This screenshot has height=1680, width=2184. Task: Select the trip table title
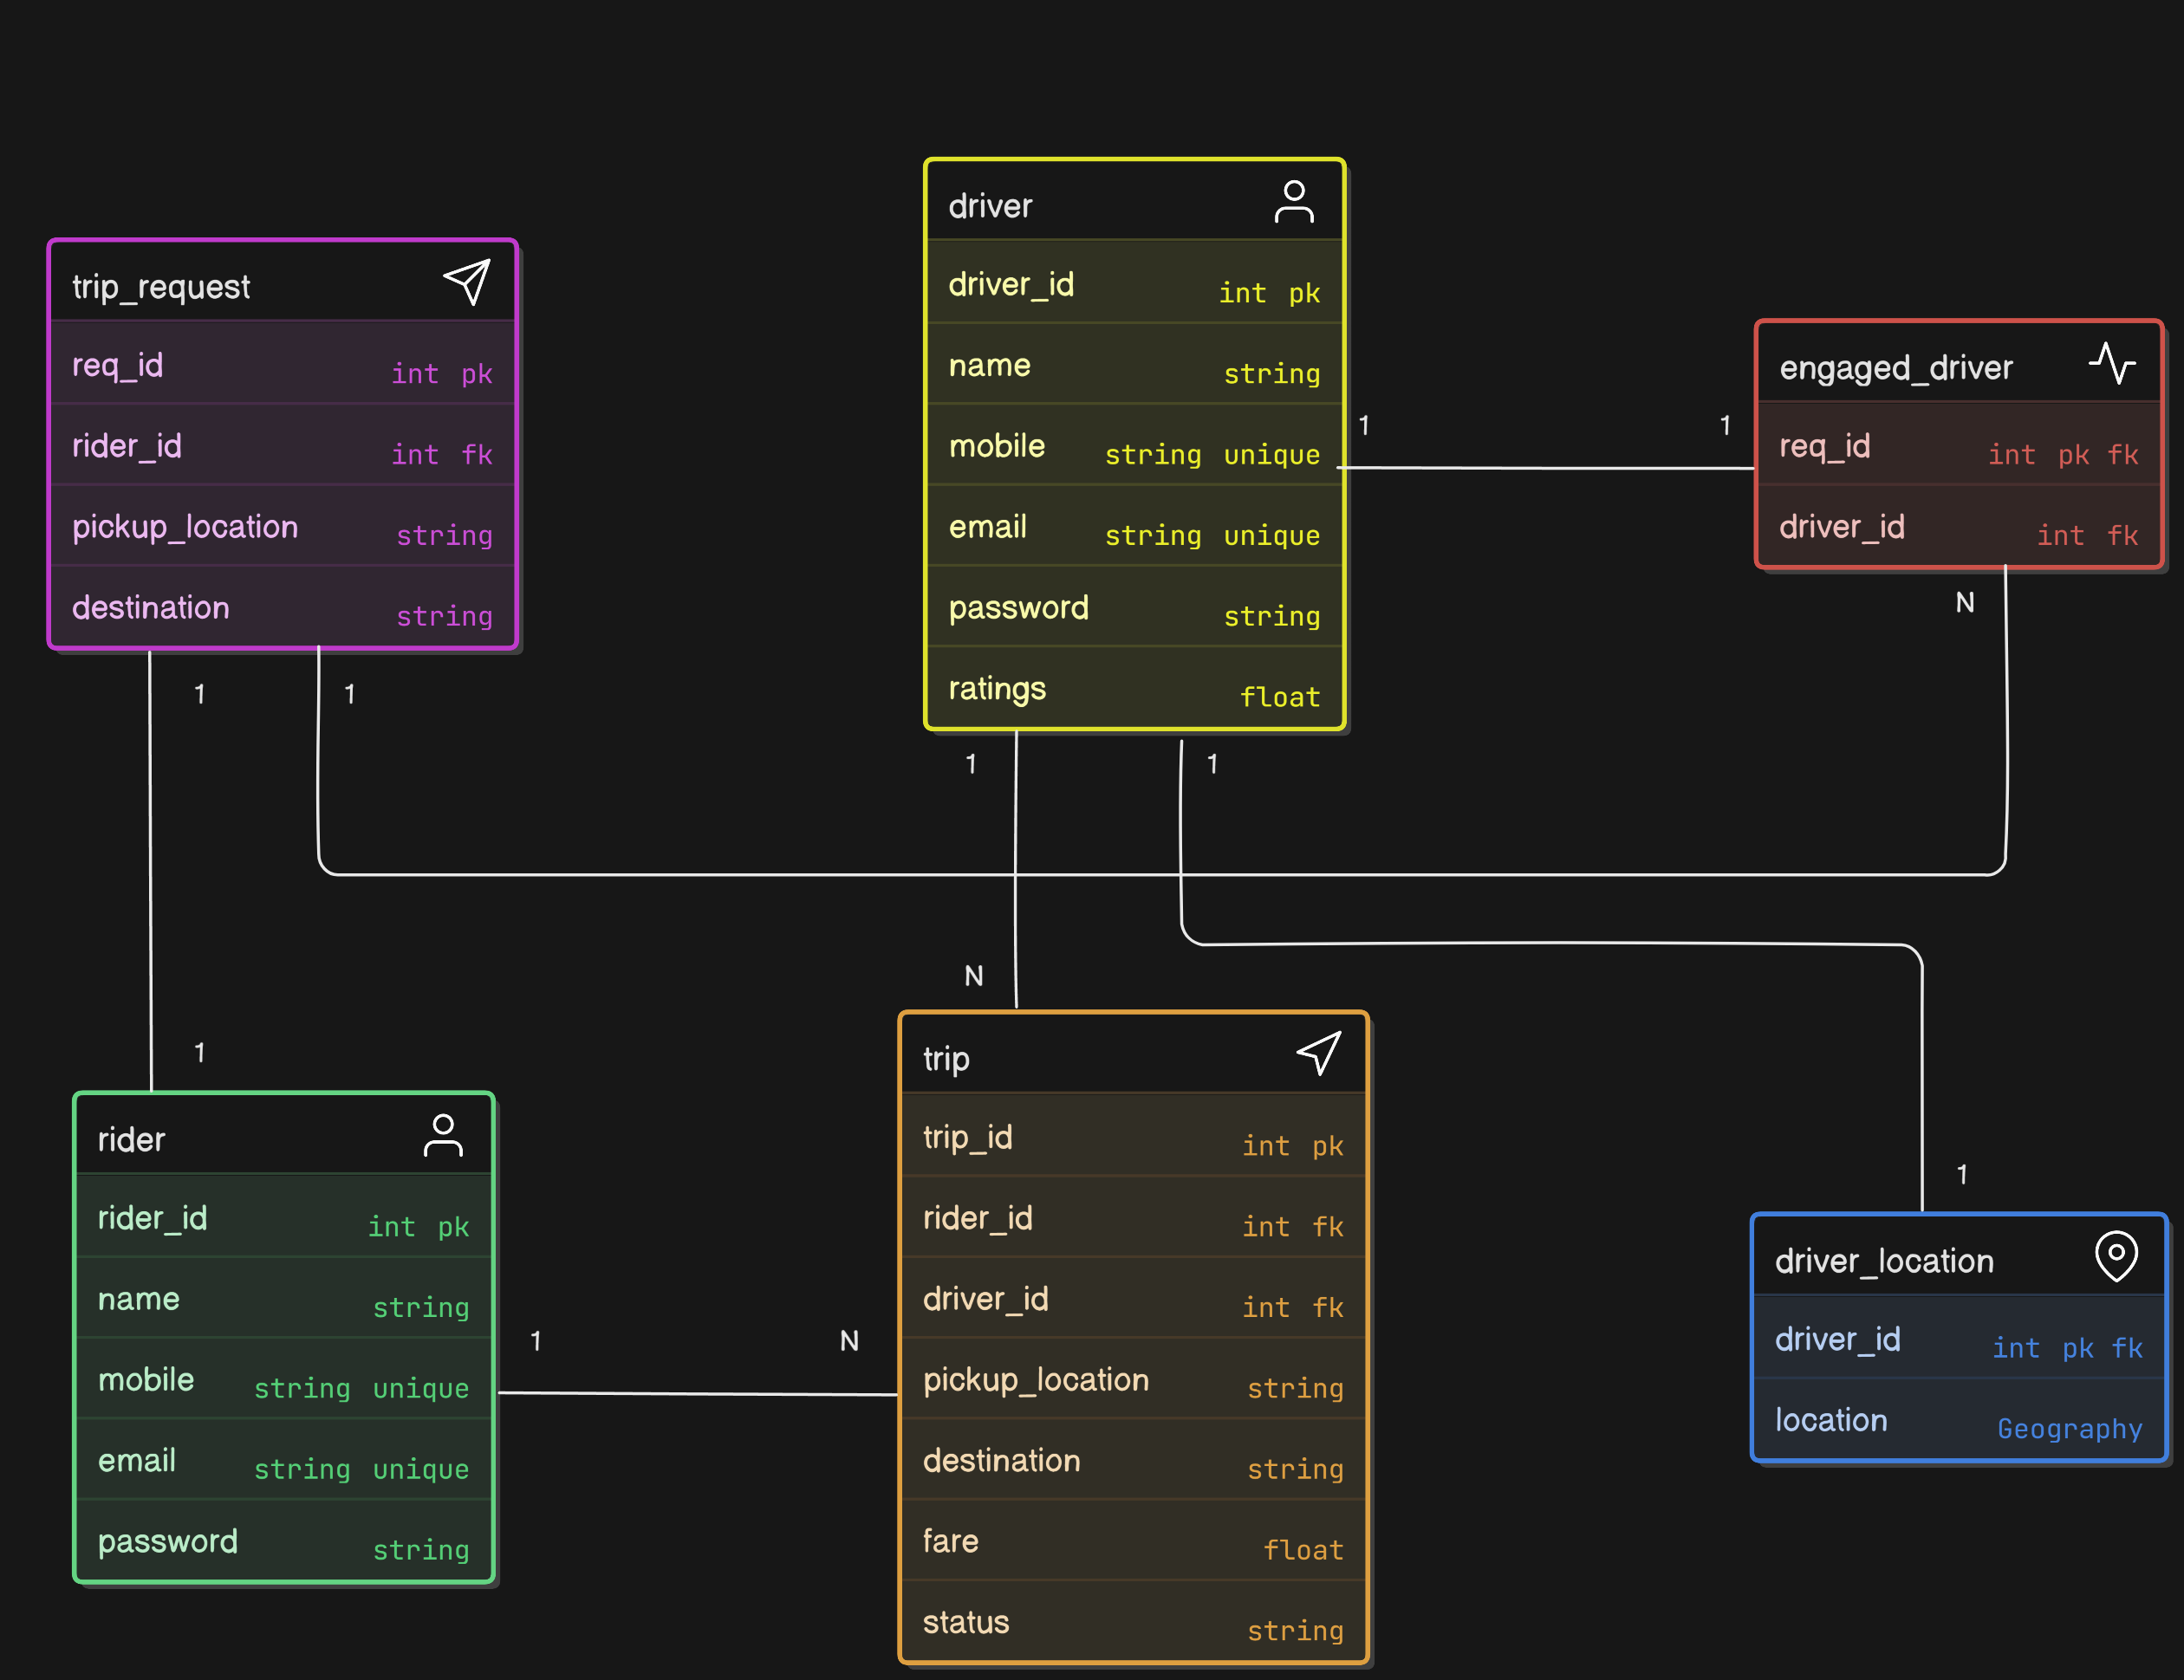946,1060
